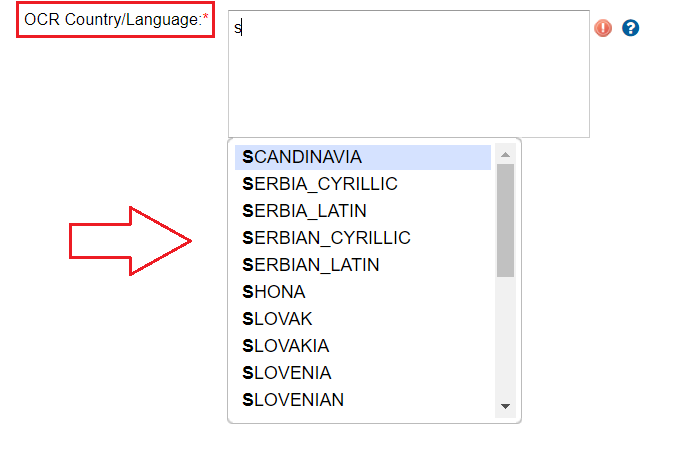Select SLOVENIA from suggestions
The height and width of the screenshot is (453, 685).
click(286, 373)
